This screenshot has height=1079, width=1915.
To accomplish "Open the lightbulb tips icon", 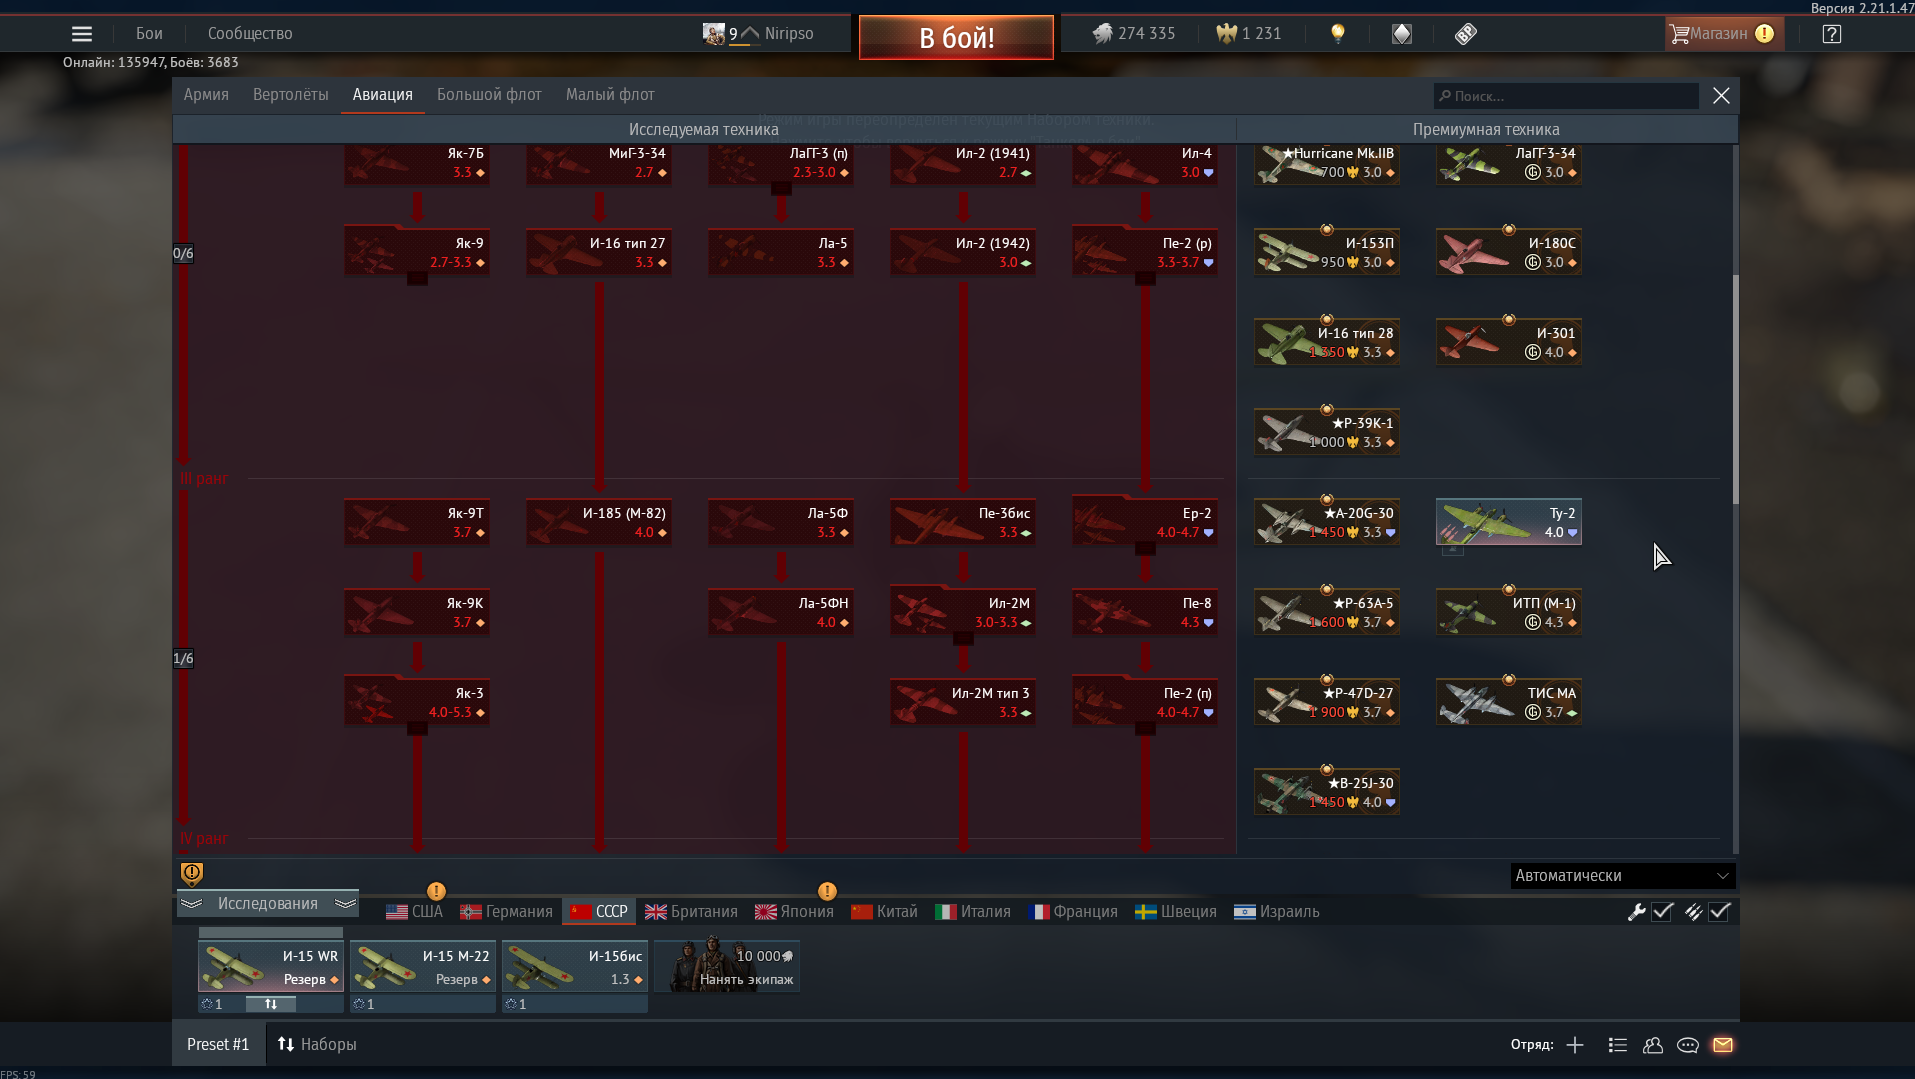I will (x=1338, y=34).
